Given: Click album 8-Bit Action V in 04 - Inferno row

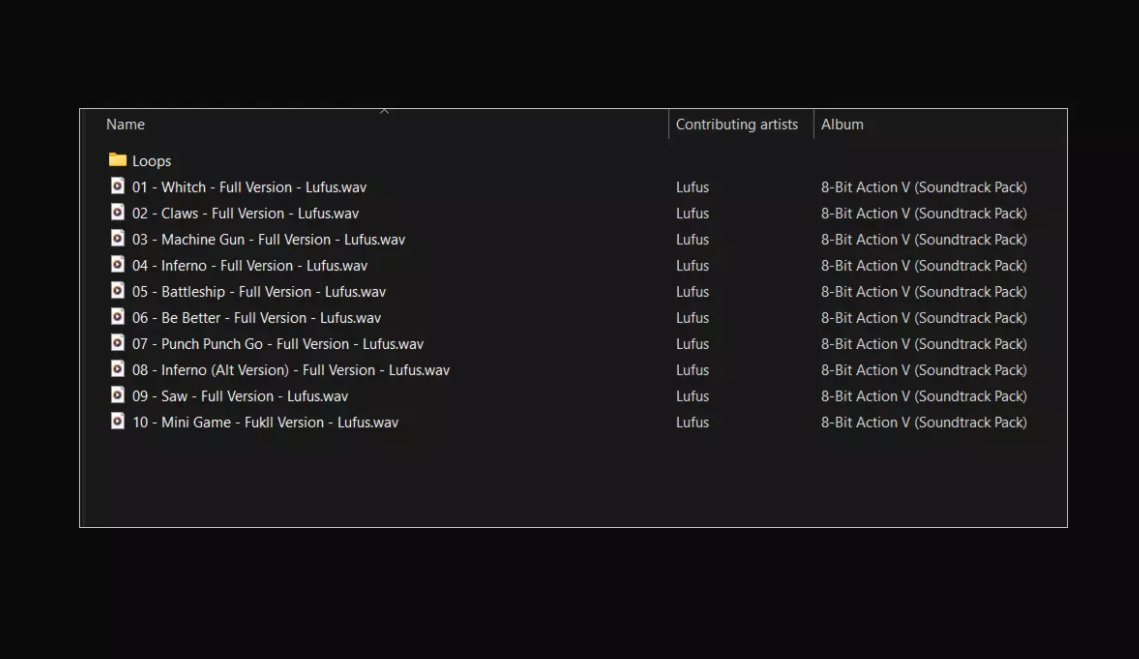Looking at the screenshot, I should pos(924,265).
